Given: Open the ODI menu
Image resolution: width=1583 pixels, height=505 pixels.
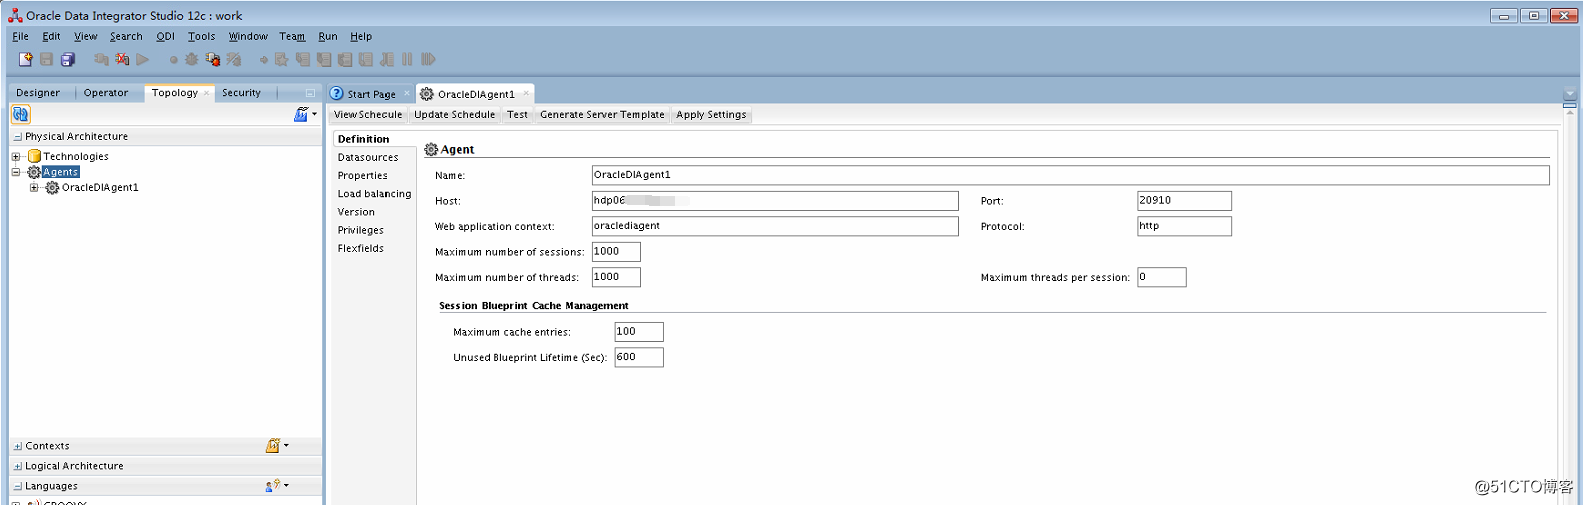Looking at the screenshot, I should 165,36.
